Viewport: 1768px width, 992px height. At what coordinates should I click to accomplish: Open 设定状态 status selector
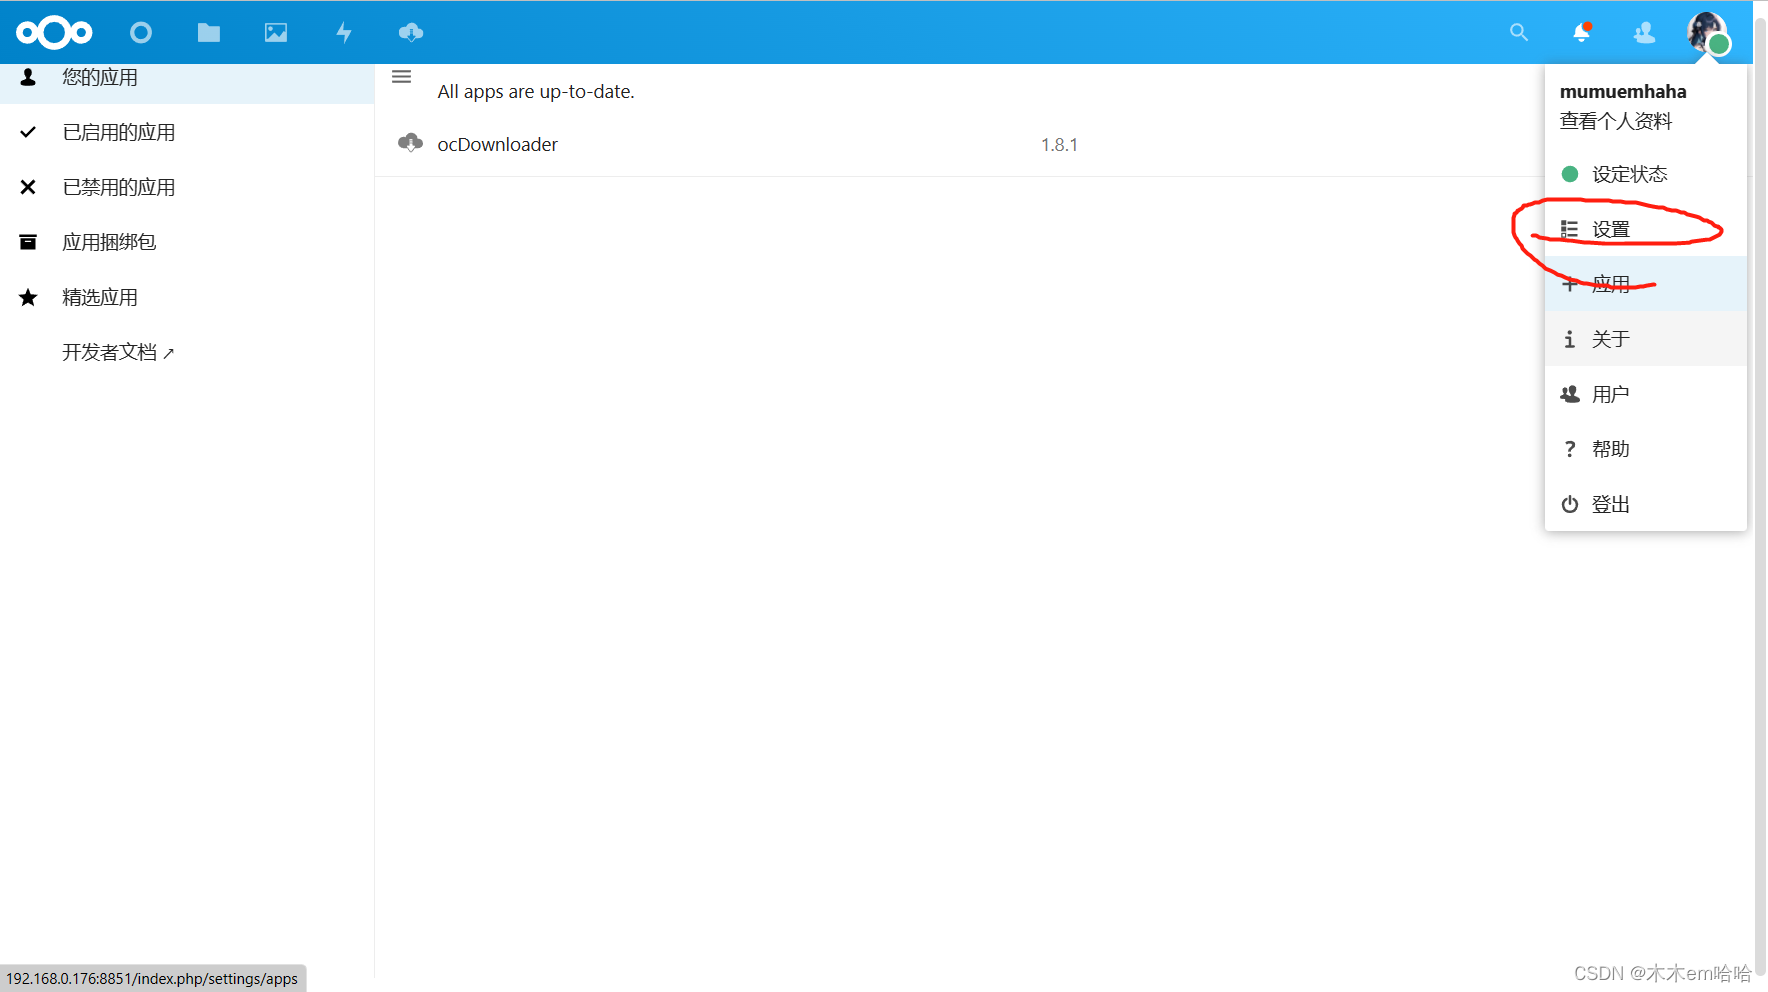pos(1628,174)
